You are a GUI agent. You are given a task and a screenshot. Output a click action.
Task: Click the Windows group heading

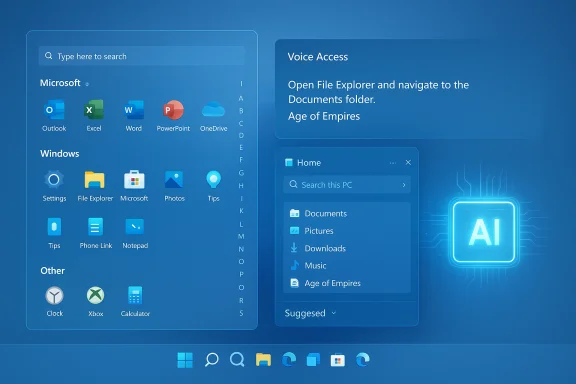point(60,154)
